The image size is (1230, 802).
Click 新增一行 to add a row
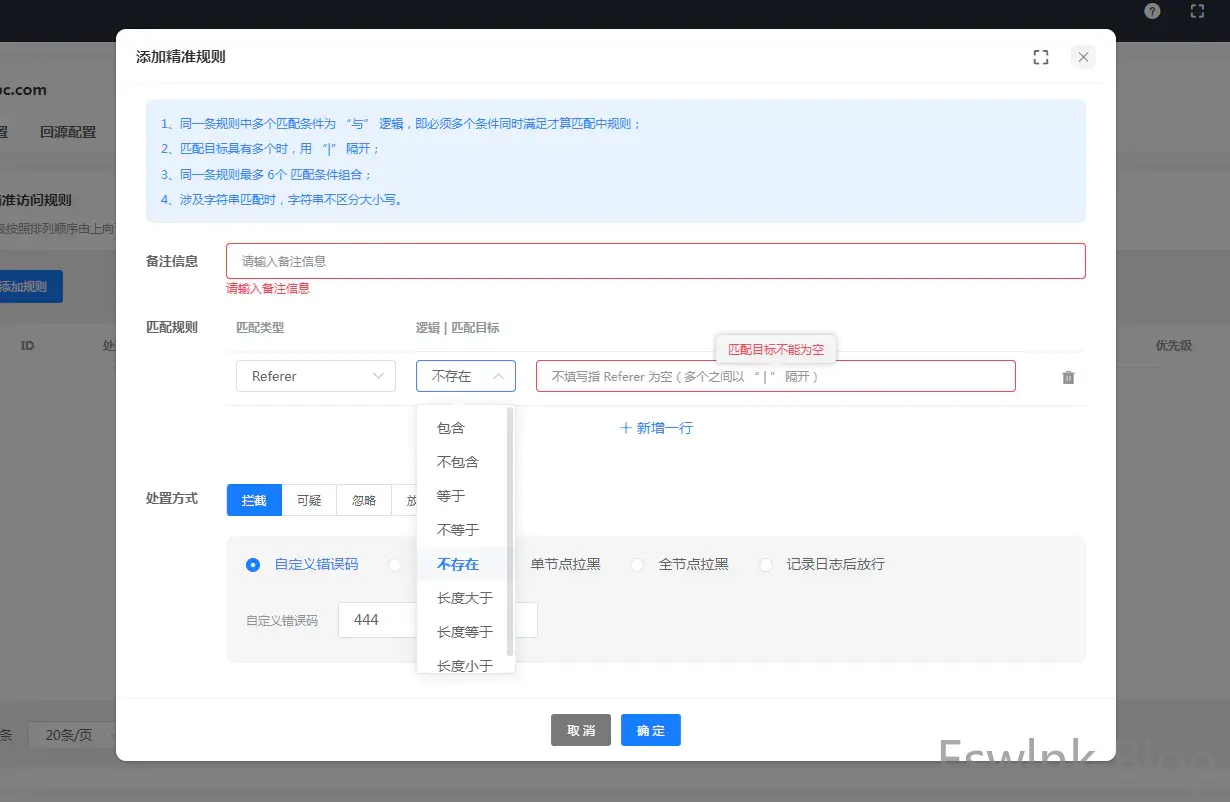[x=656, y=428]
